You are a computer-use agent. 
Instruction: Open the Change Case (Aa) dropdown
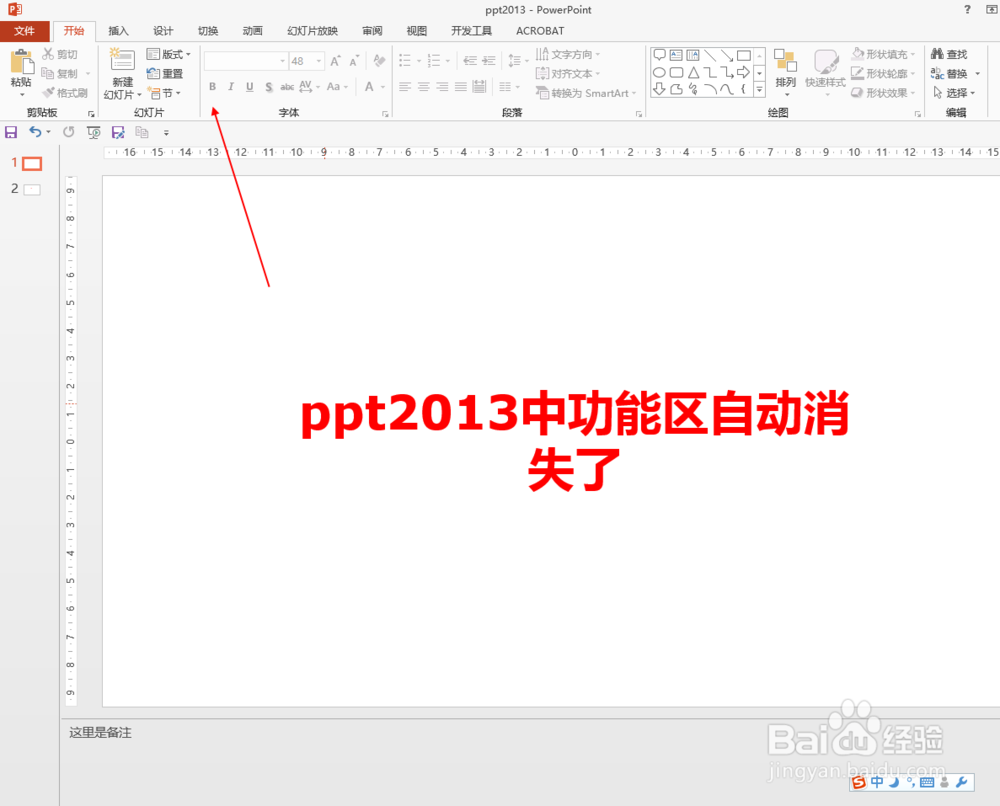pyautogui.click(x=337, y=87)
